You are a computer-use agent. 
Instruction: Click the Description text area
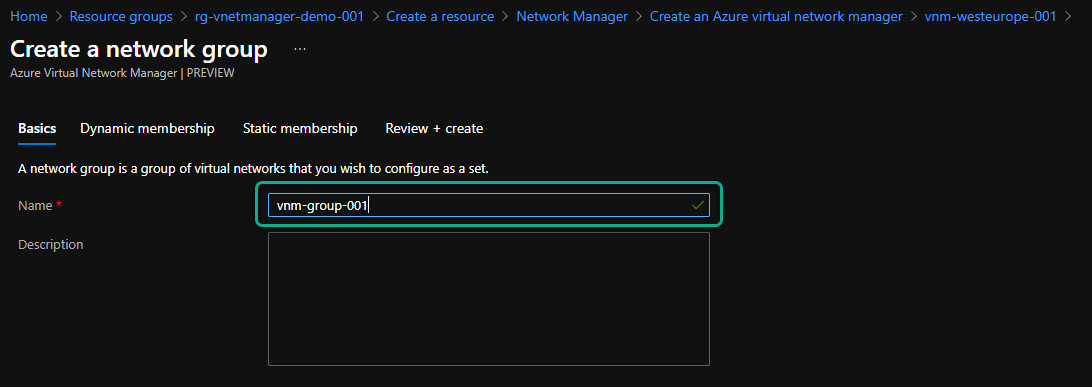[x=489, y=299]
